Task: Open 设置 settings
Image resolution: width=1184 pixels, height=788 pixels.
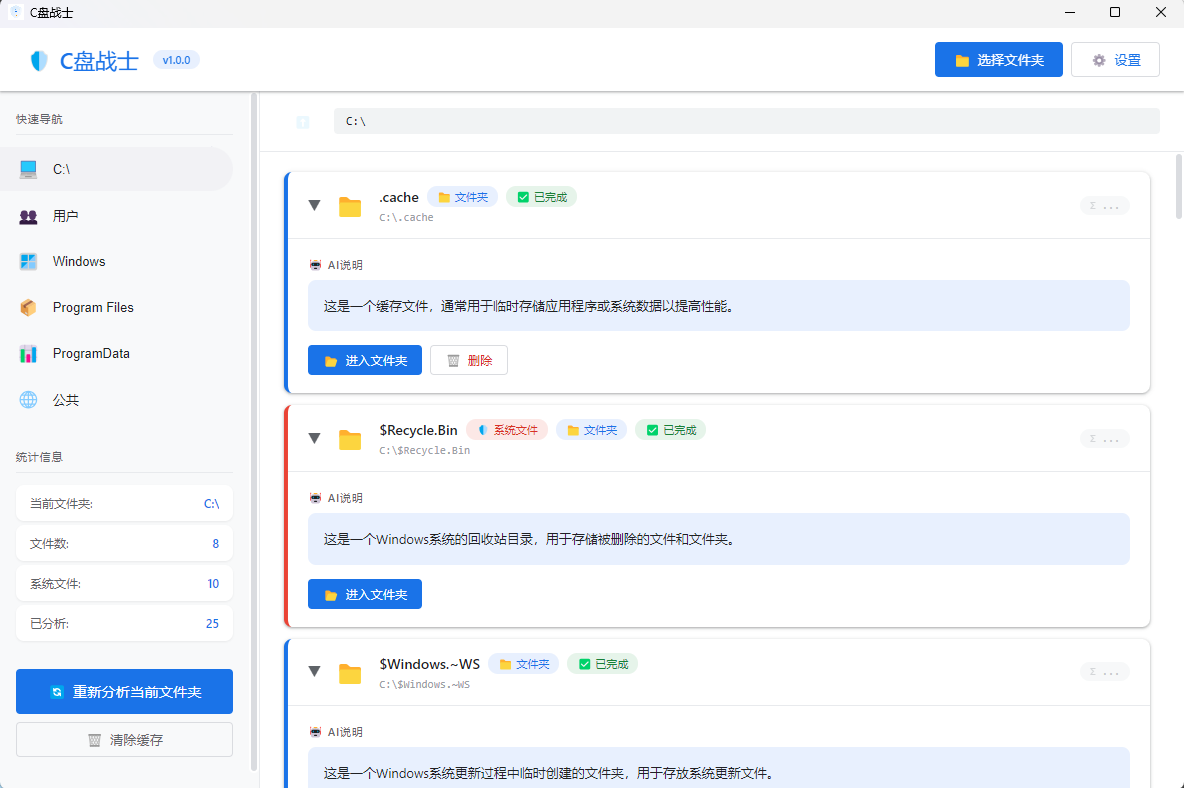Action: (x=1115, y=60)
